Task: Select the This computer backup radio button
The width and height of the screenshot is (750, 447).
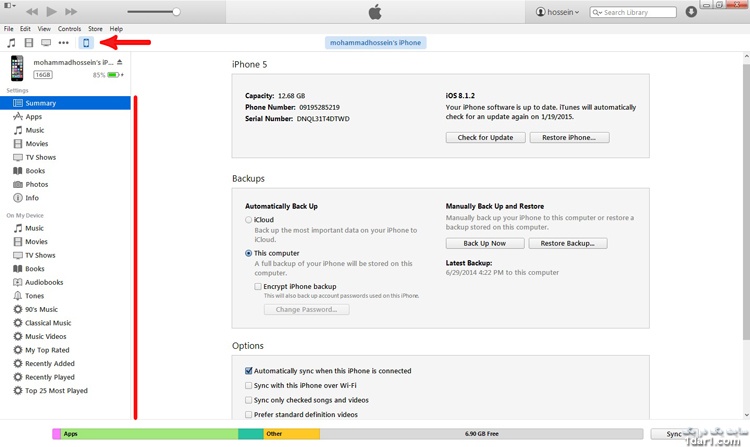Action: (248, 253)
